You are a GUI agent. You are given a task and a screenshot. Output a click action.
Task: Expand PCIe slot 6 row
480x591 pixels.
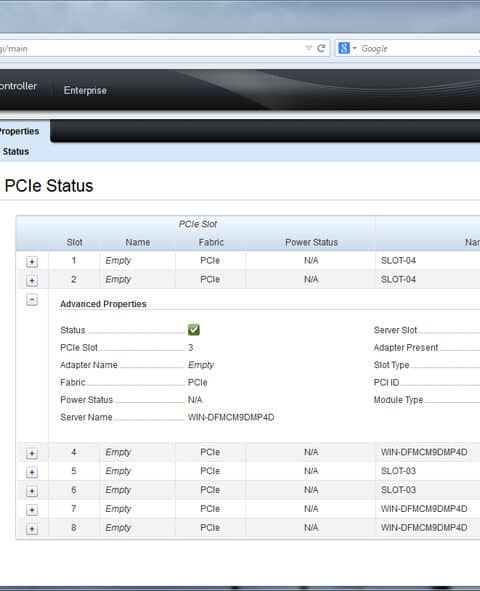click(x=32, y=491)
